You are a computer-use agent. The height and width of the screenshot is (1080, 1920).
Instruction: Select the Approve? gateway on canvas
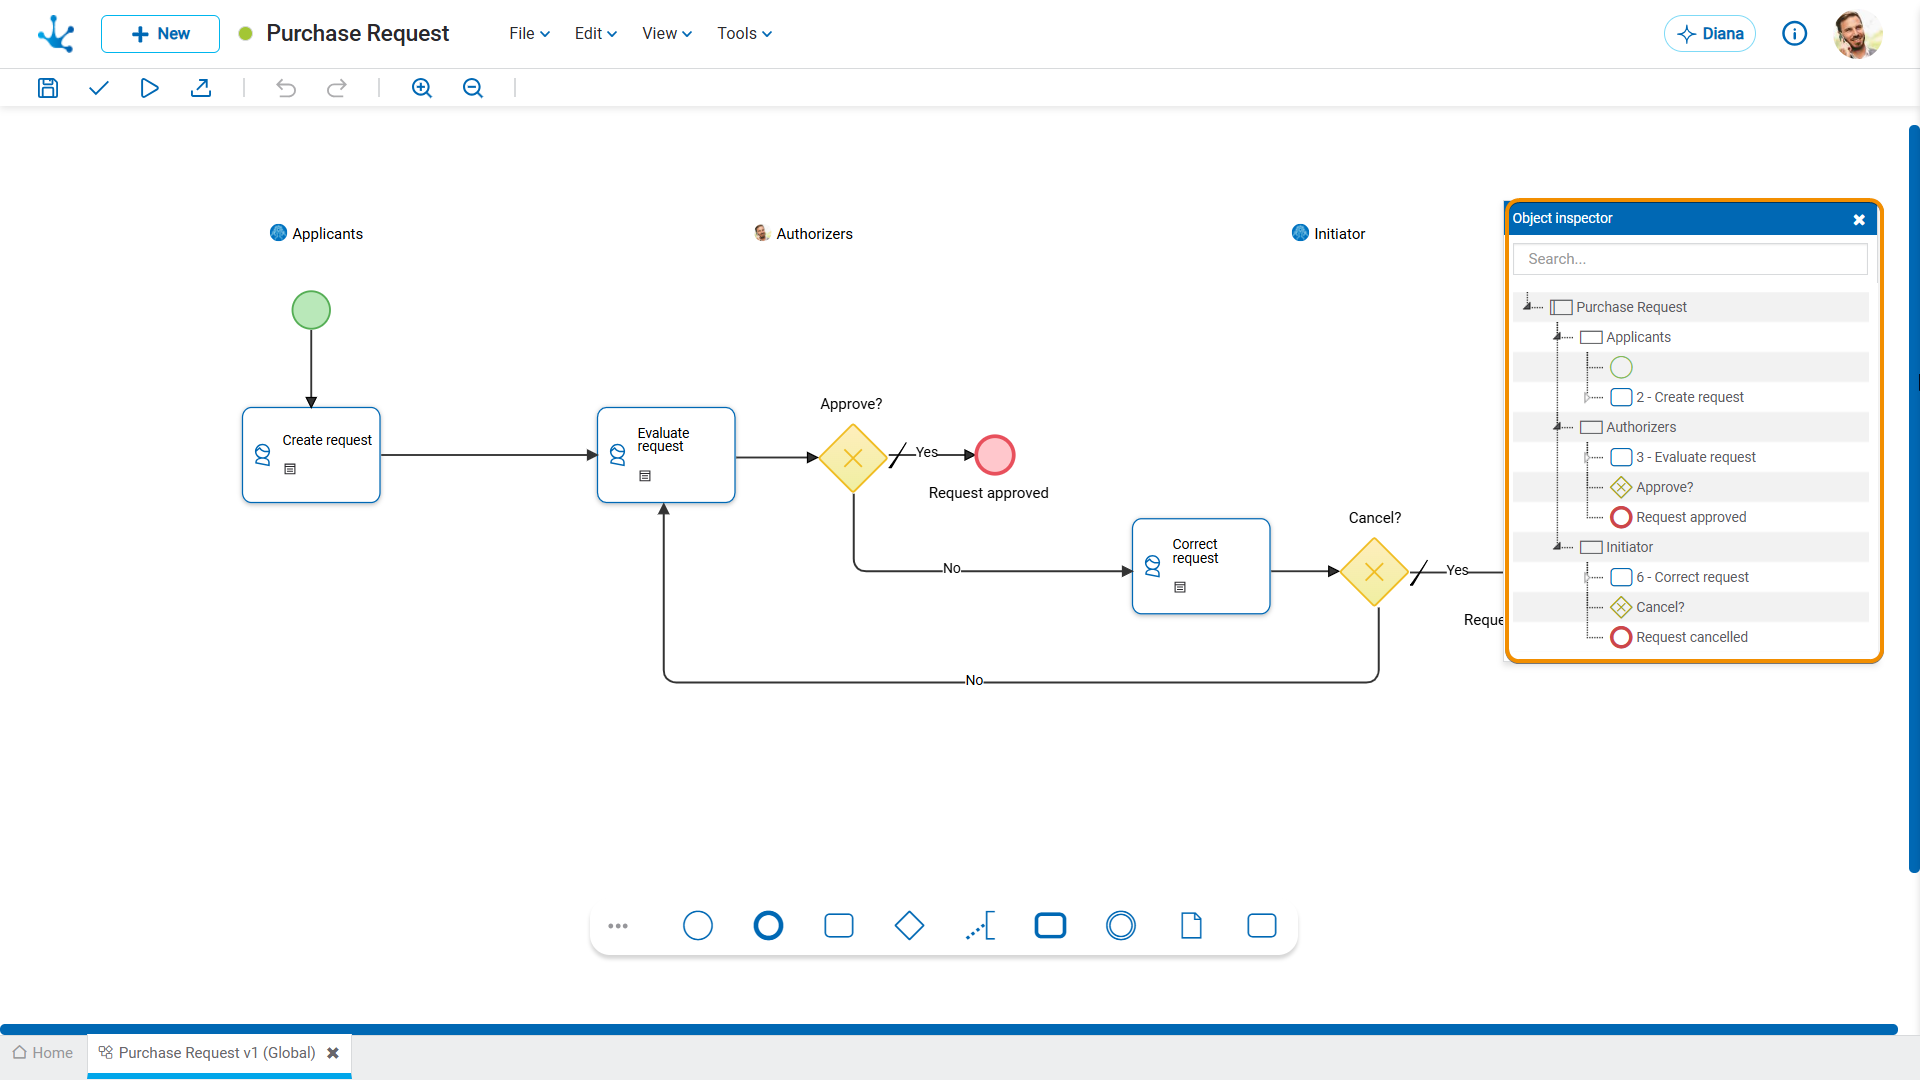pyautogui.click(x=853, y=458)
